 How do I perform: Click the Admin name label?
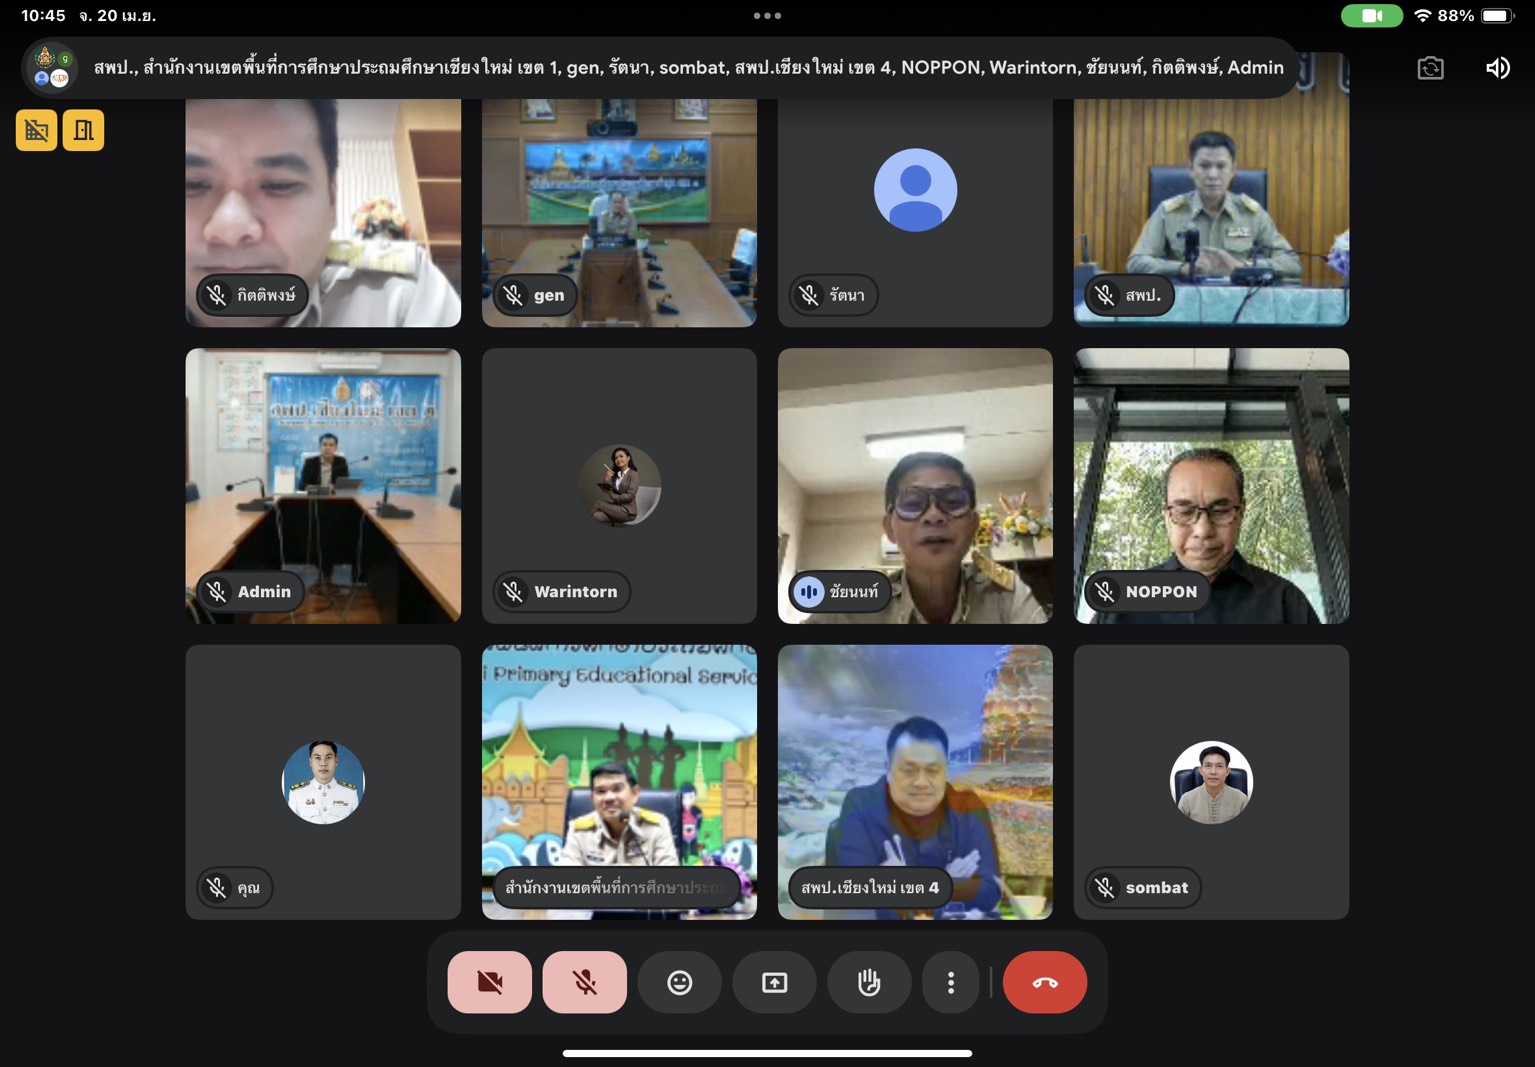264,591
